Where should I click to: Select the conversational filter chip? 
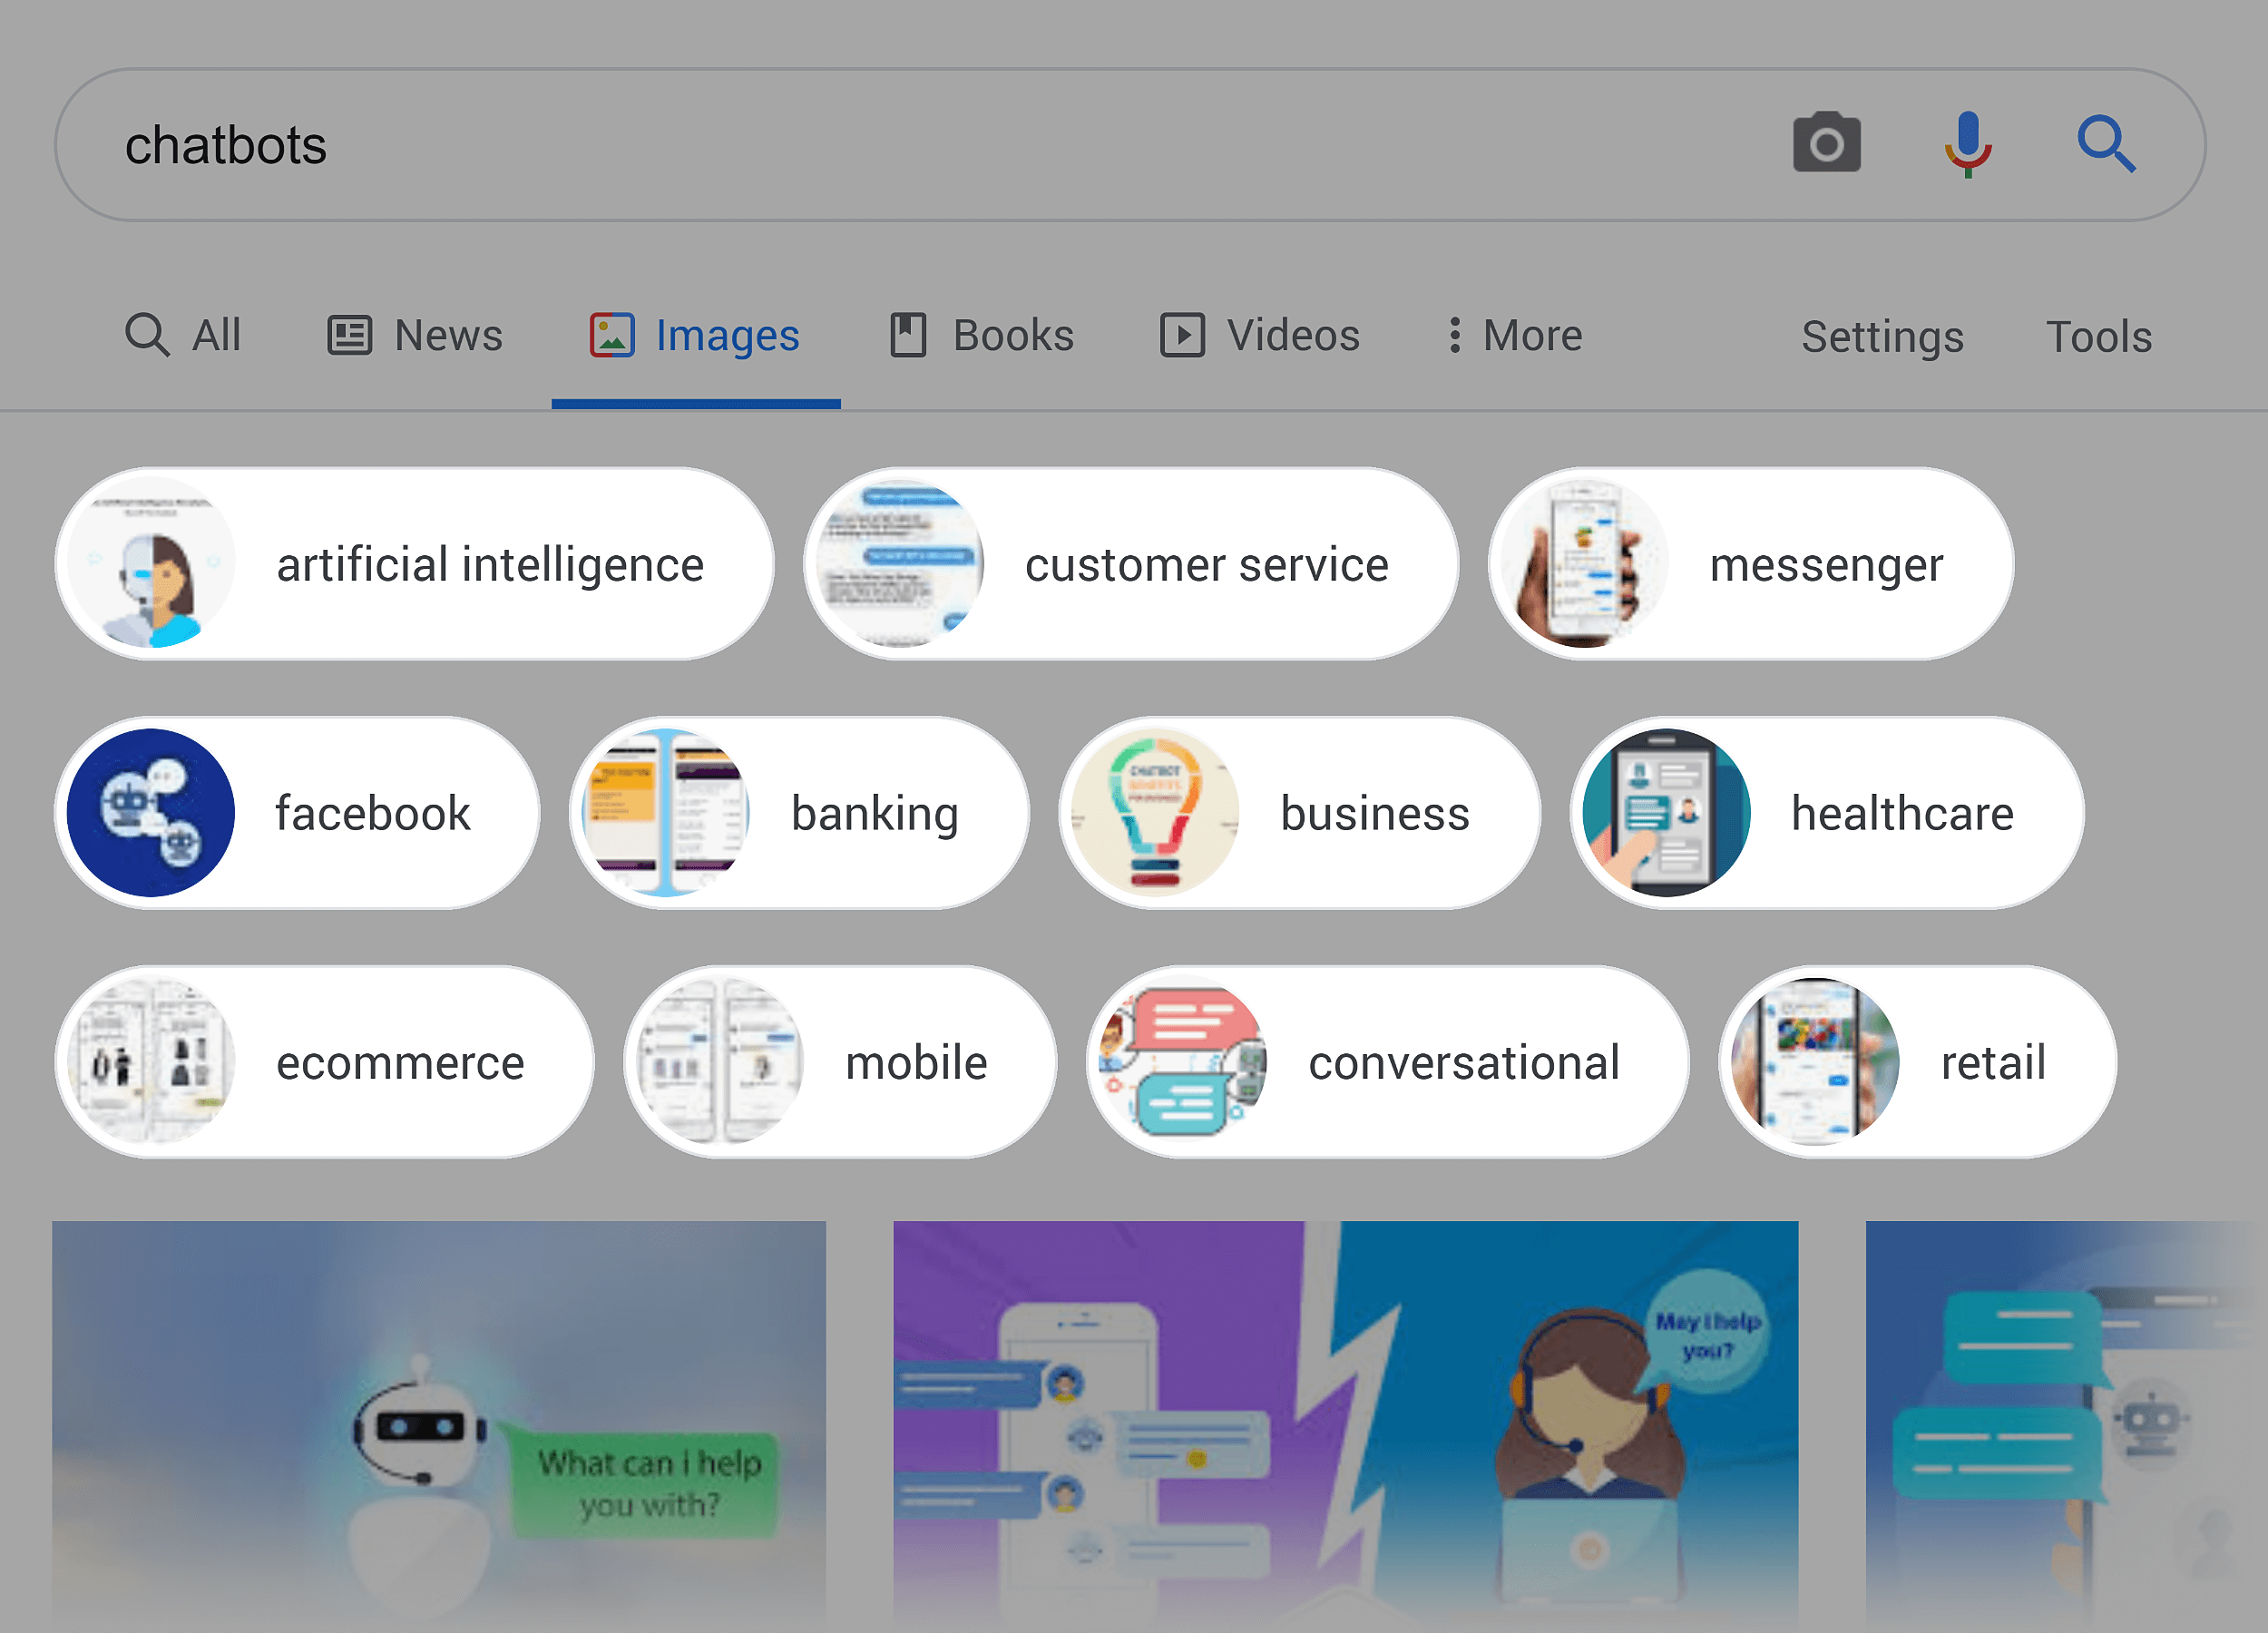(x=1387, y=1062)
